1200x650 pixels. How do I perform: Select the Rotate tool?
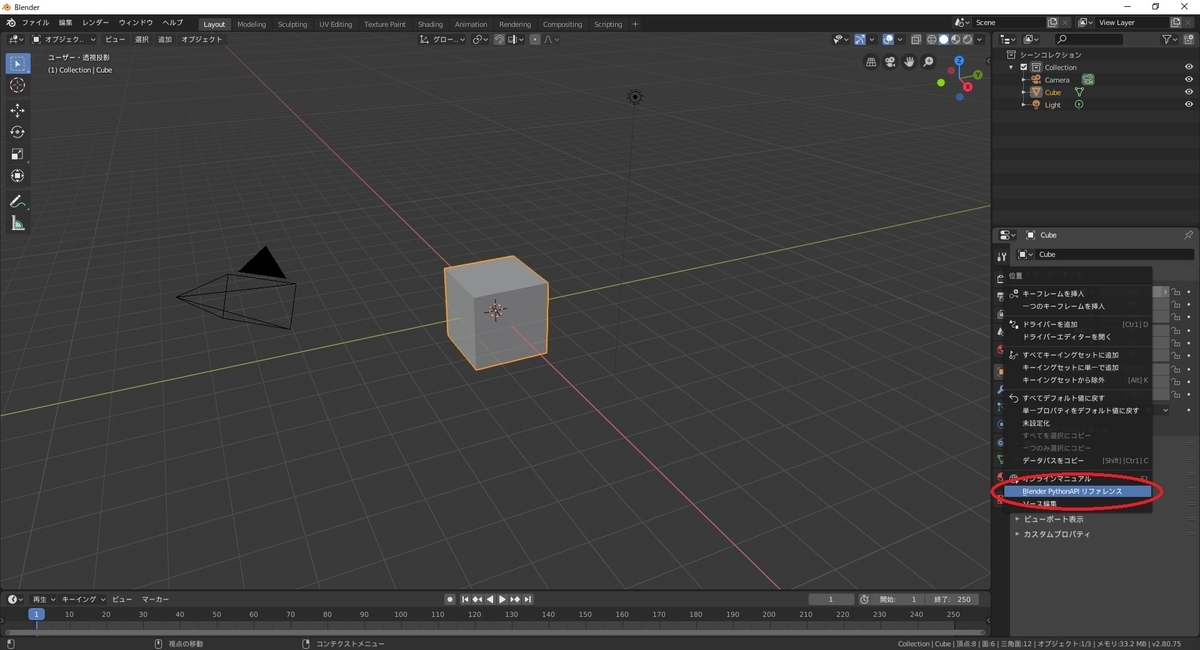[x=17, y=132]
